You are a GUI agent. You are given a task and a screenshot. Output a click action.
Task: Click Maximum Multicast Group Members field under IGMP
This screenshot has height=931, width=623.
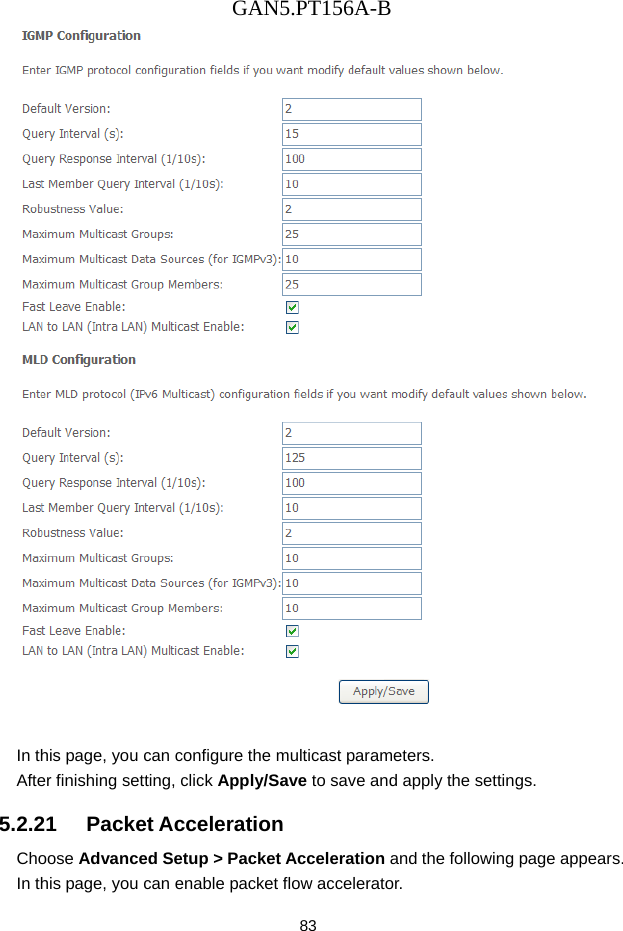pos(351,284)
